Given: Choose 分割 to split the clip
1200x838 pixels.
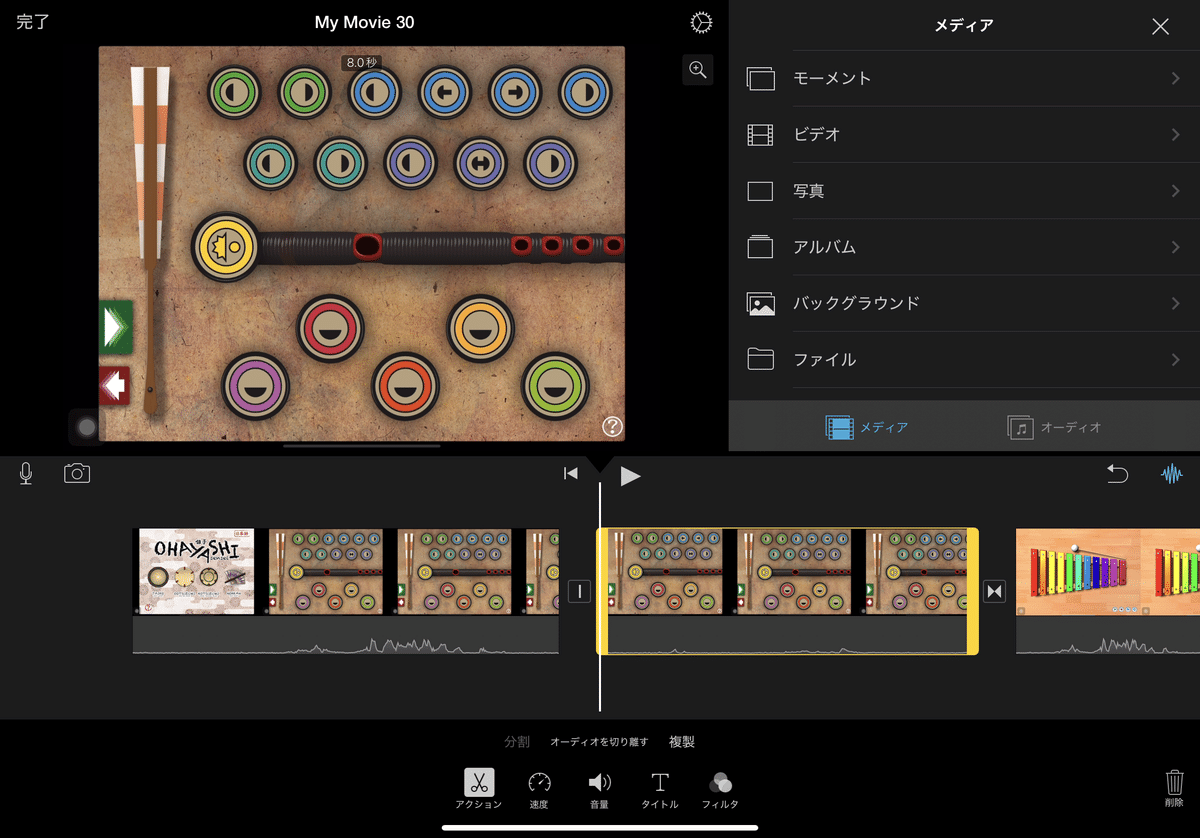Looking at the screenshot, I should 517,742.
